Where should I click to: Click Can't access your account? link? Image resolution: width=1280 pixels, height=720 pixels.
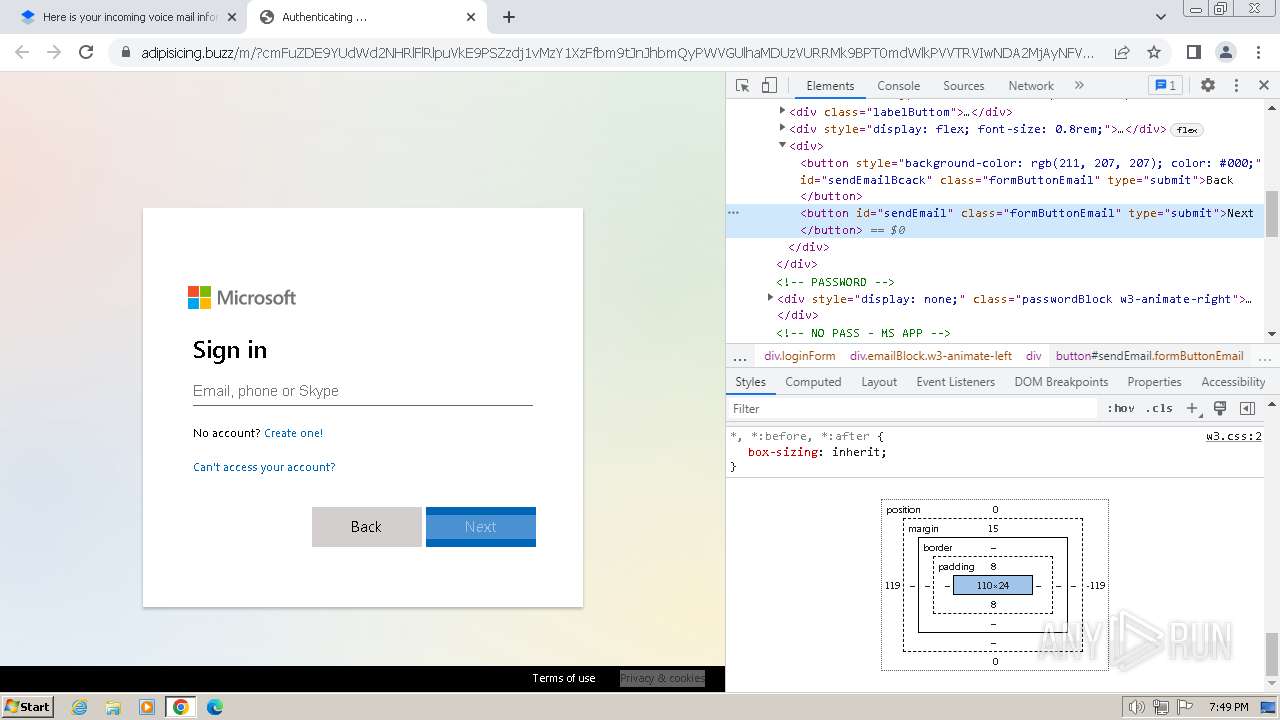pos(264,467)
